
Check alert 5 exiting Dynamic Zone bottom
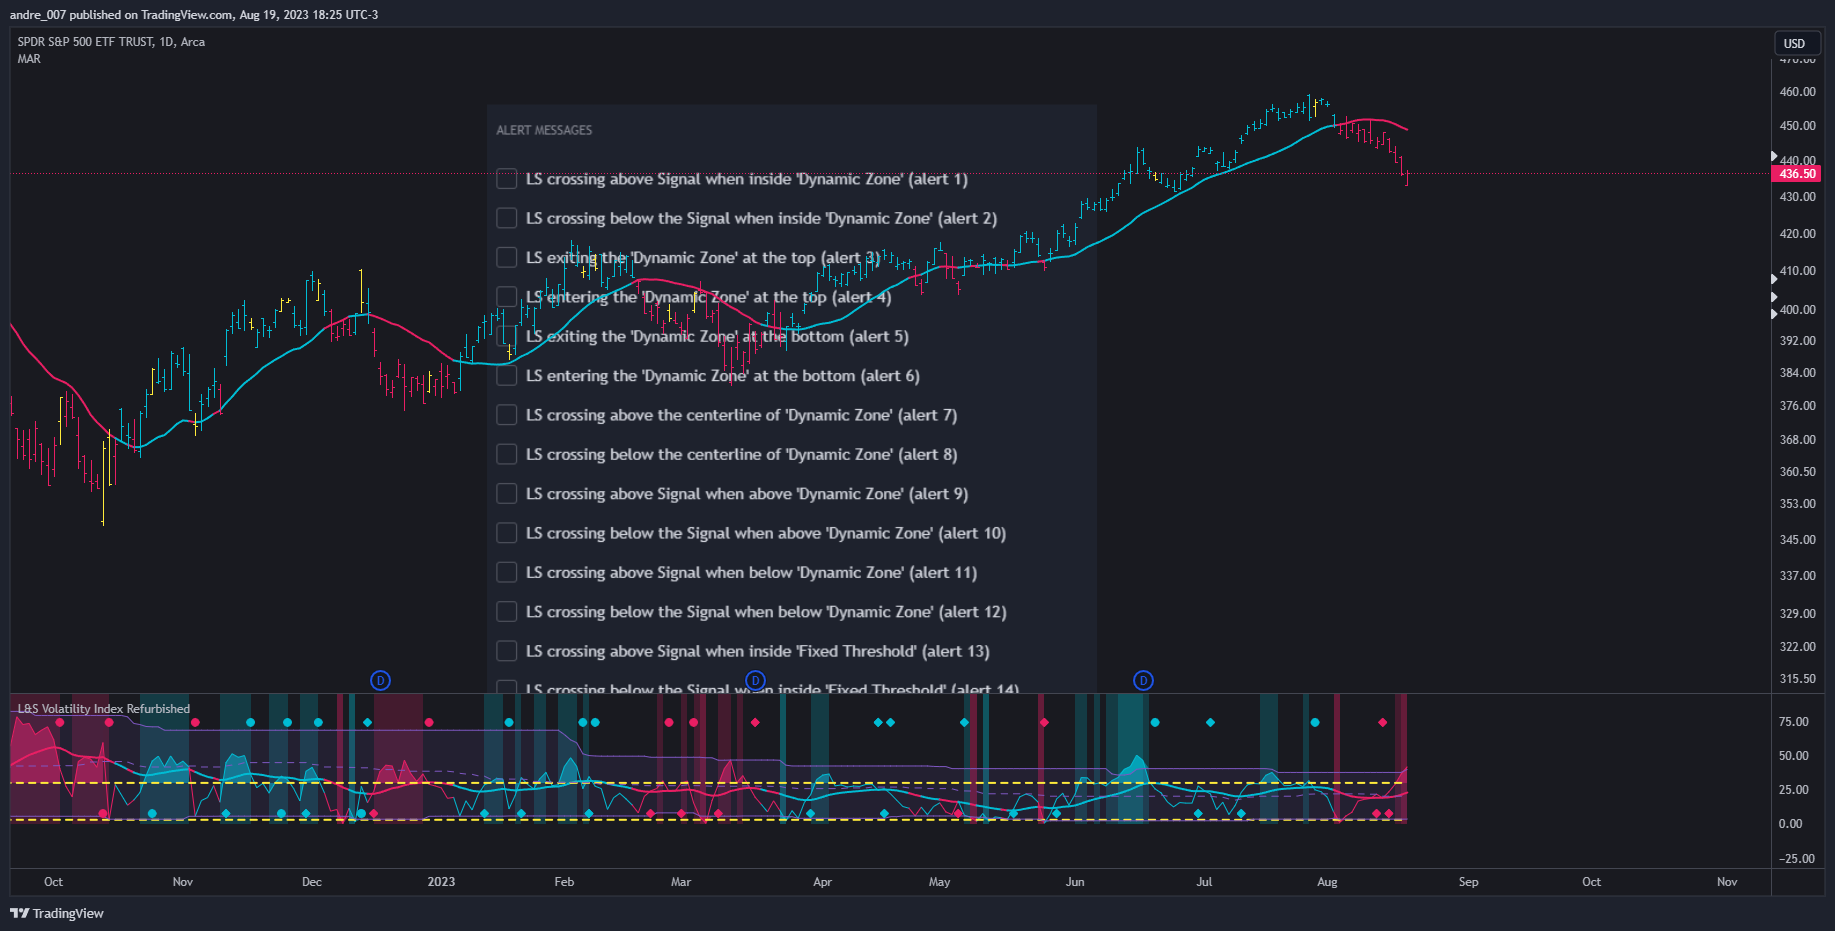[507, 336]
